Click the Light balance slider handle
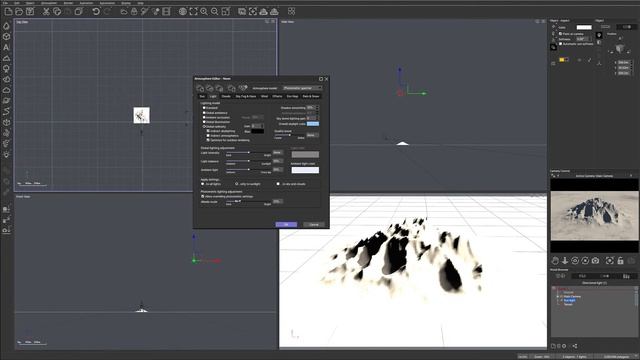640x360 pixels. click(249, 161)
